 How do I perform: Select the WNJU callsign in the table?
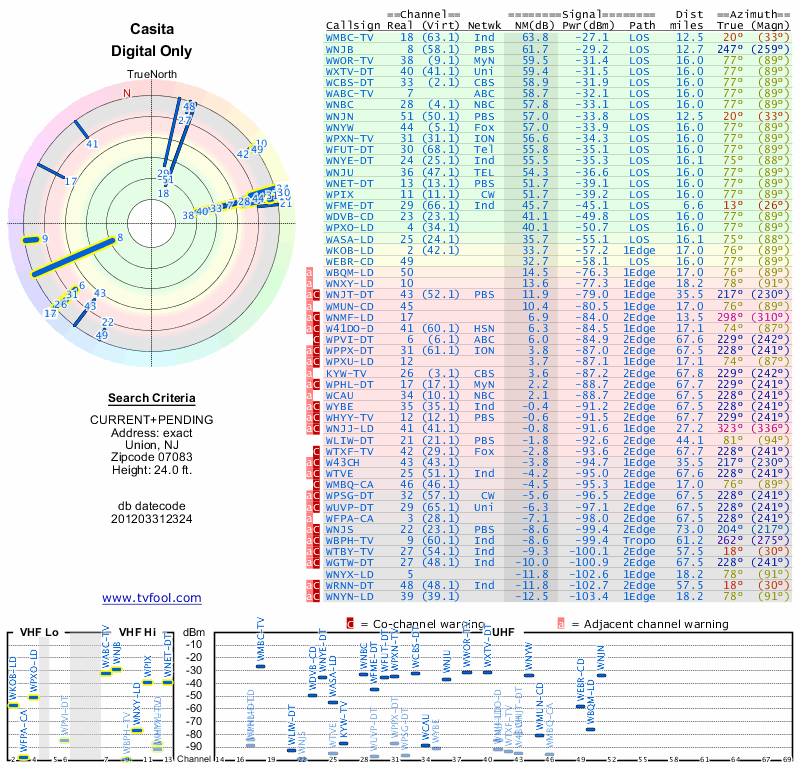(339, 172)
